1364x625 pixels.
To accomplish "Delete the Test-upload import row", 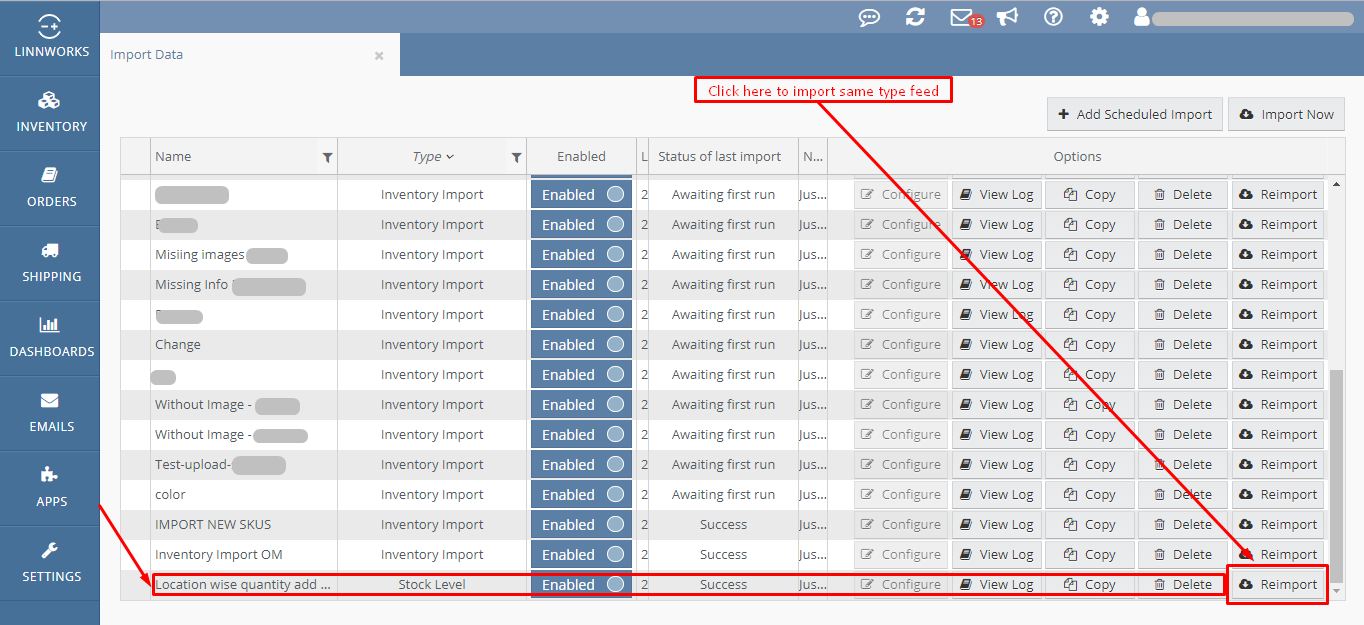I will [1182, 465].
